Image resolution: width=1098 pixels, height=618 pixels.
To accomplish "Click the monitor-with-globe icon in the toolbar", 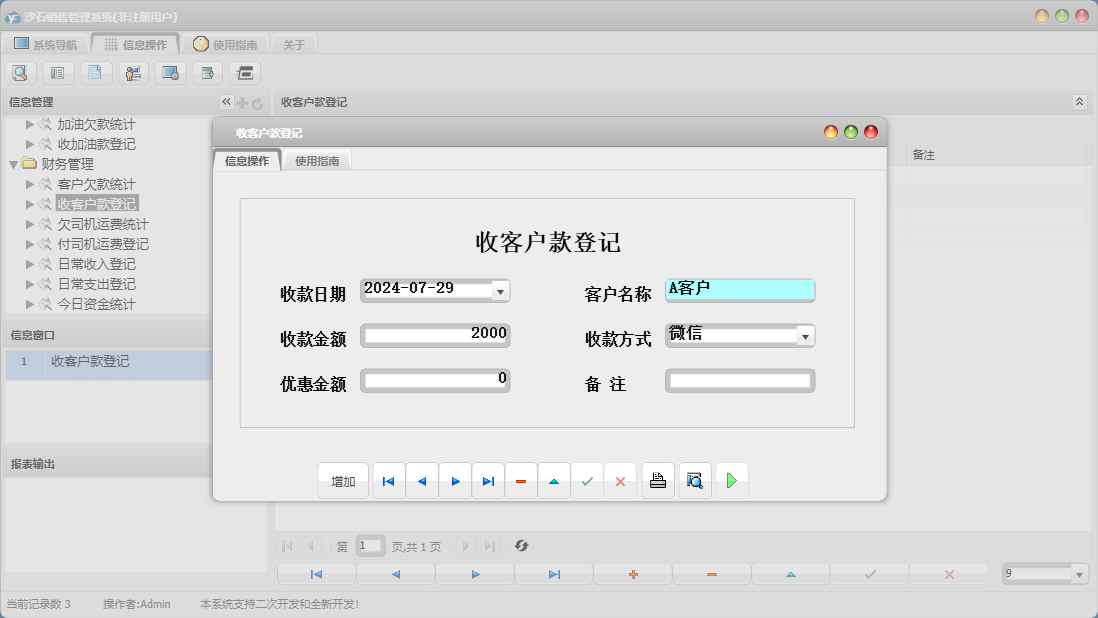I will pos(169,72).
